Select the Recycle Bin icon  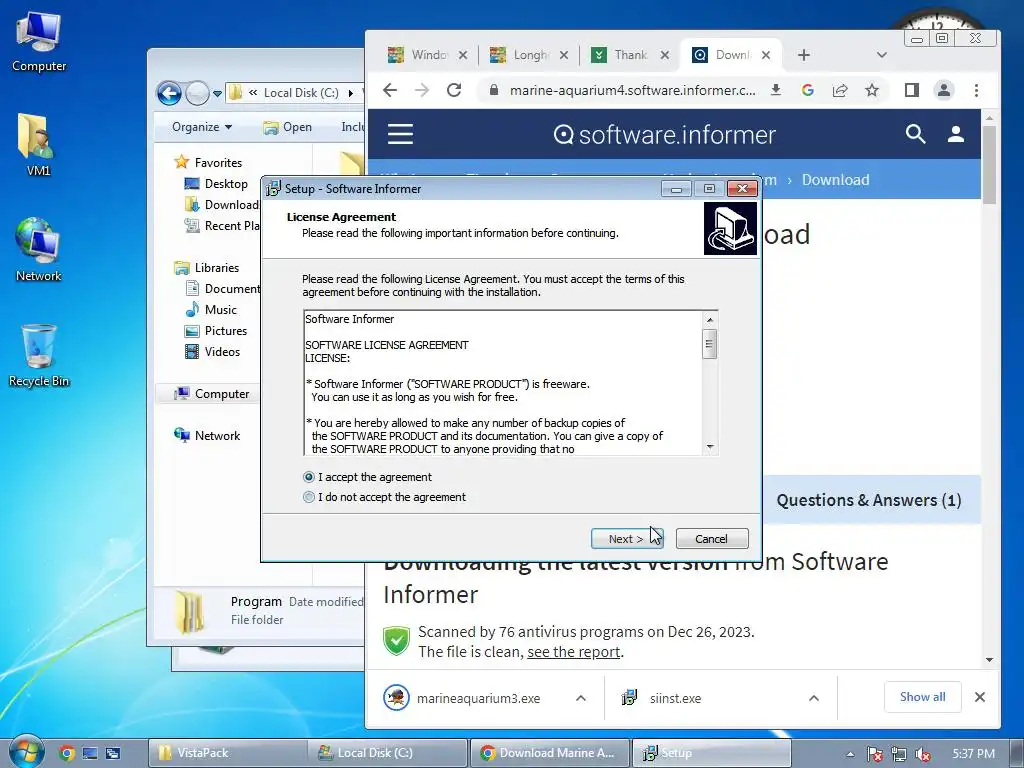coord(39,355)
